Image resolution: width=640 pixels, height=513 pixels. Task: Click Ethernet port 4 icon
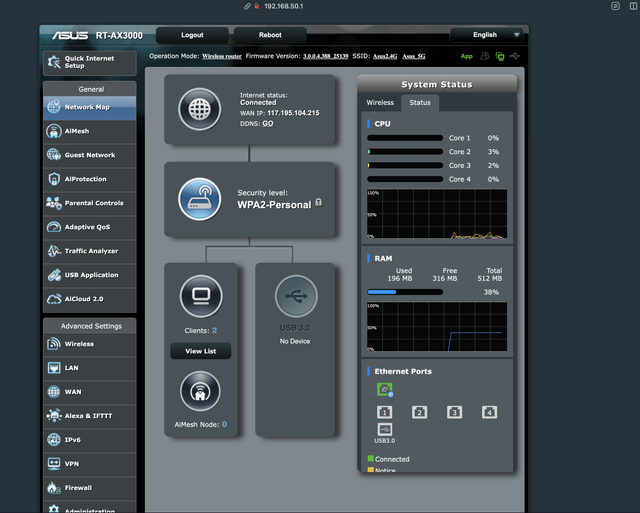point(489,412)
